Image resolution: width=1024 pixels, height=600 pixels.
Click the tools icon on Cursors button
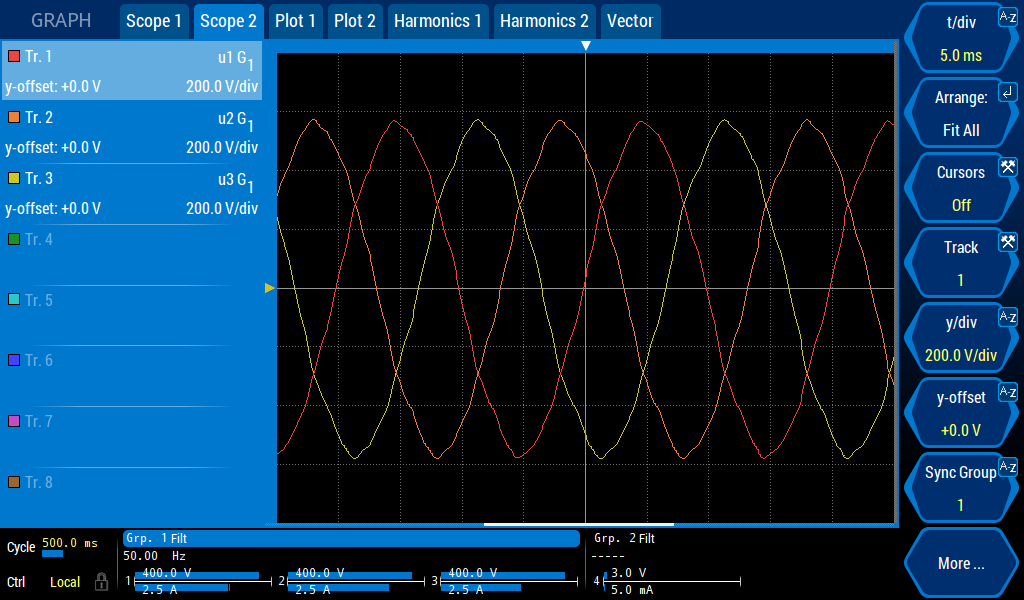pos(1007,166)
